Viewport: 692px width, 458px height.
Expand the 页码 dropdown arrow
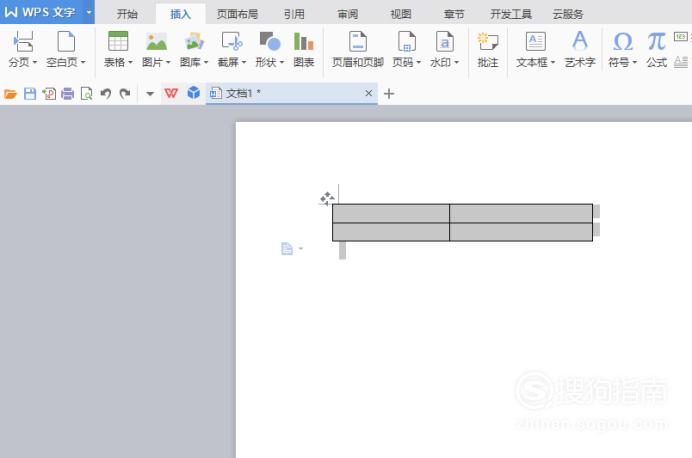tap(418, 62)
